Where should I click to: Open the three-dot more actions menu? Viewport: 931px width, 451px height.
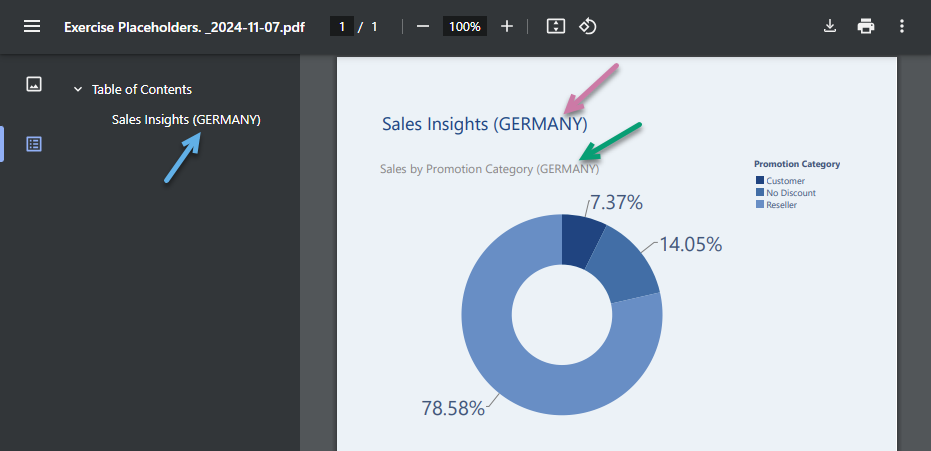[x=902, y=27]
